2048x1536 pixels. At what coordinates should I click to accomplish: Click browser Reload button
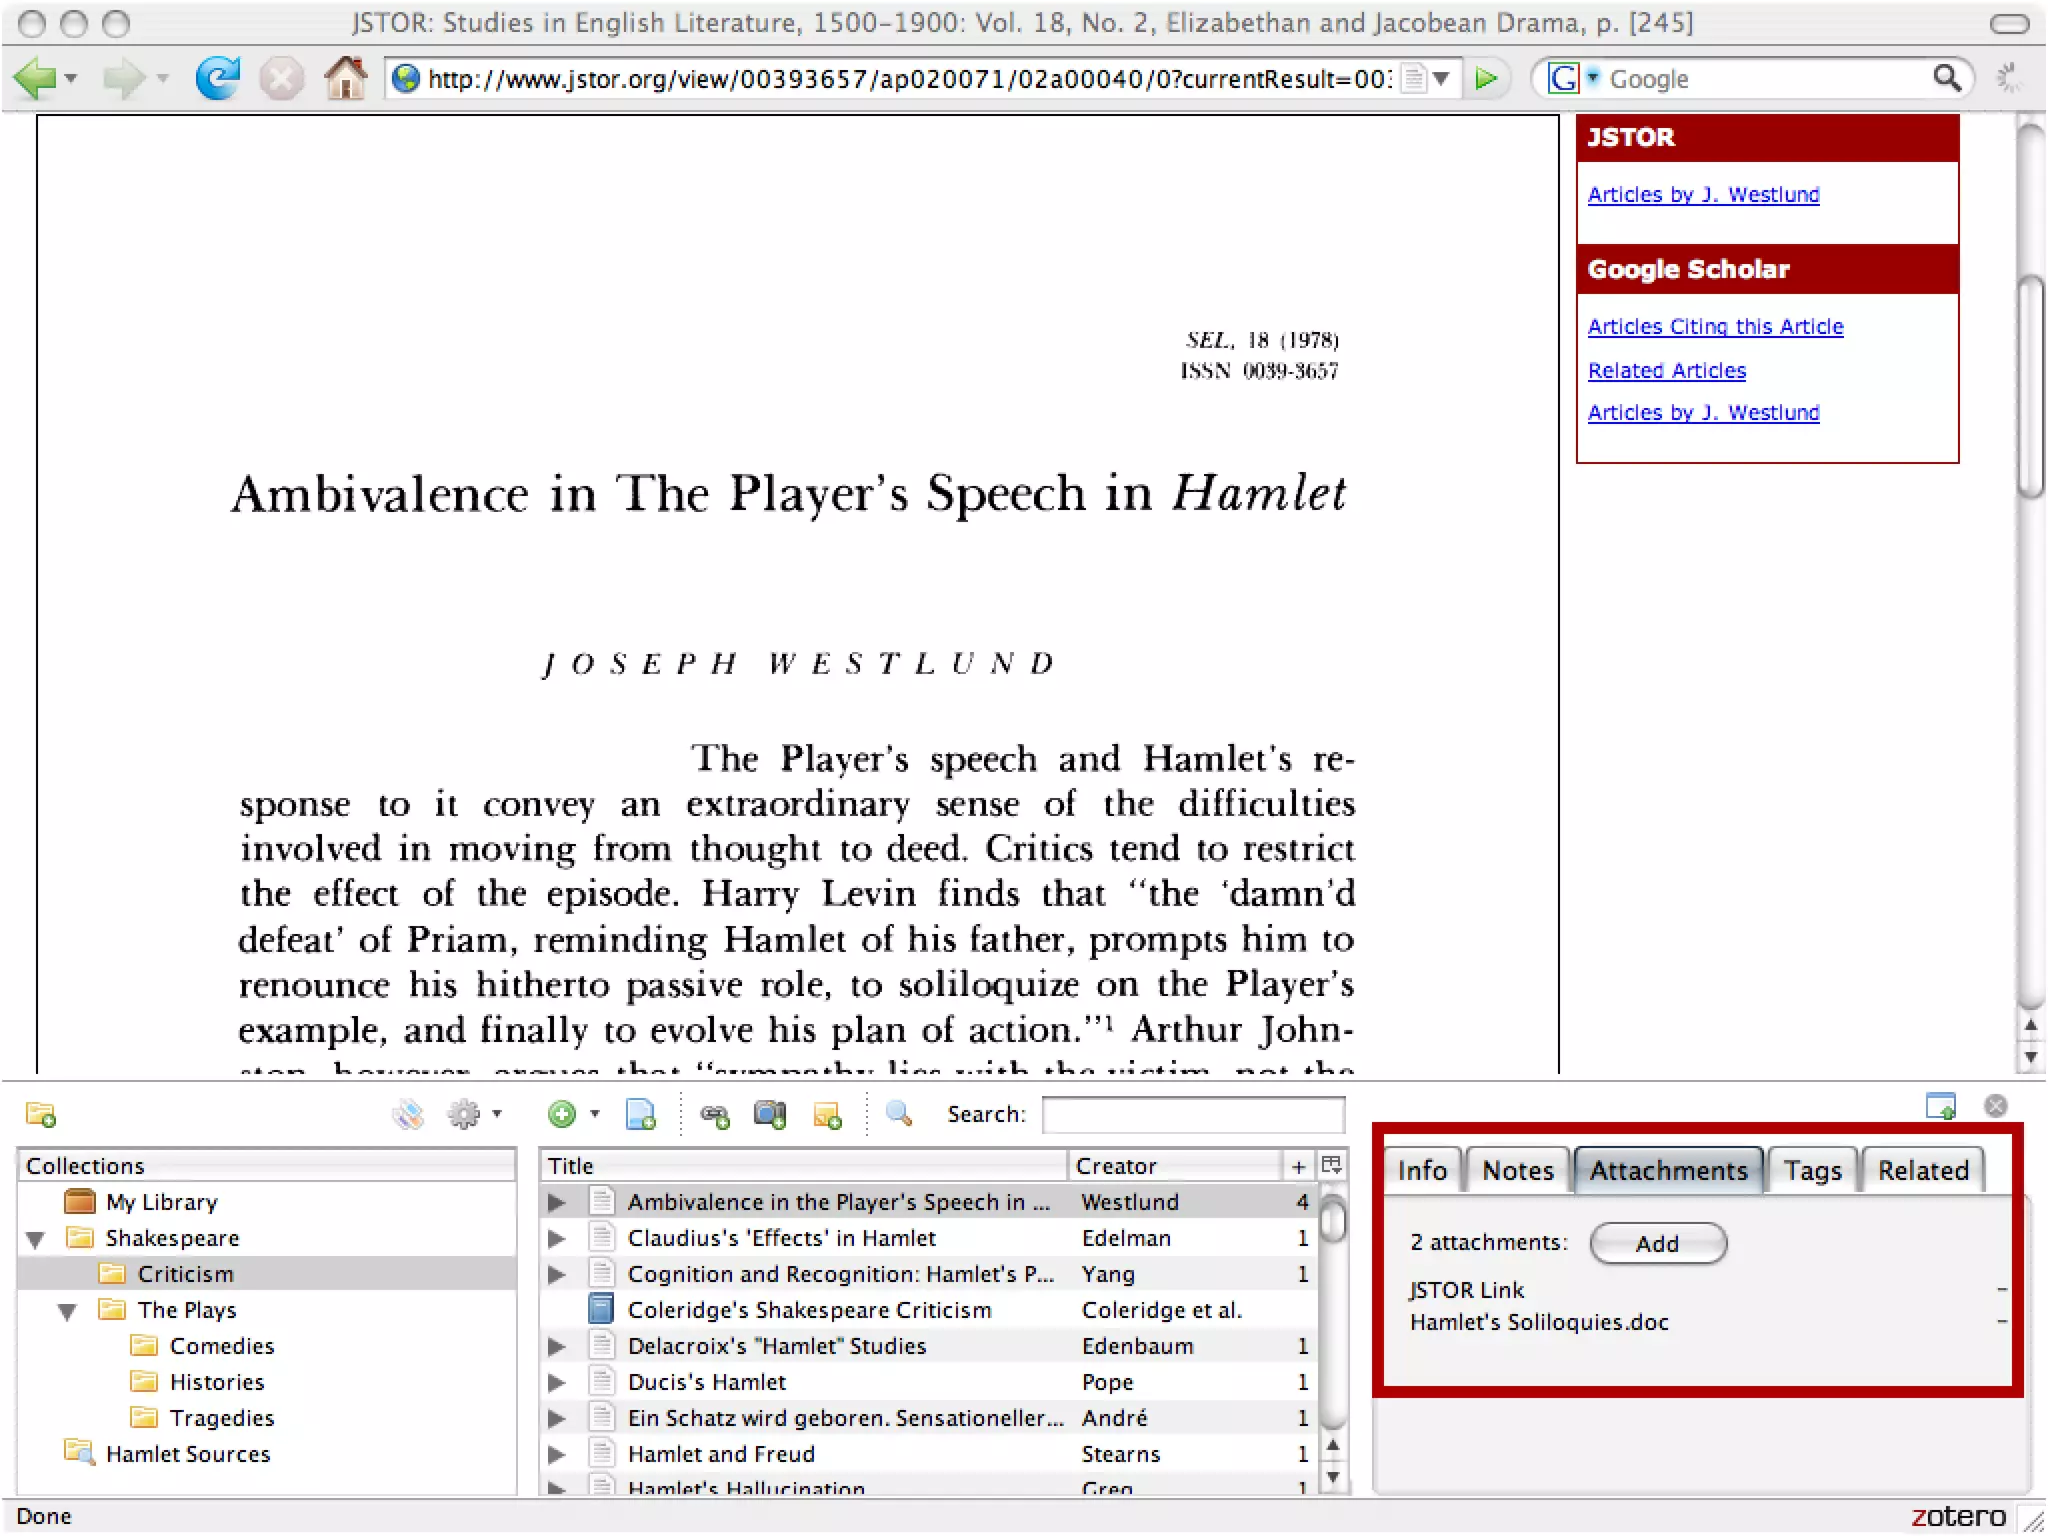coord(217,78)
